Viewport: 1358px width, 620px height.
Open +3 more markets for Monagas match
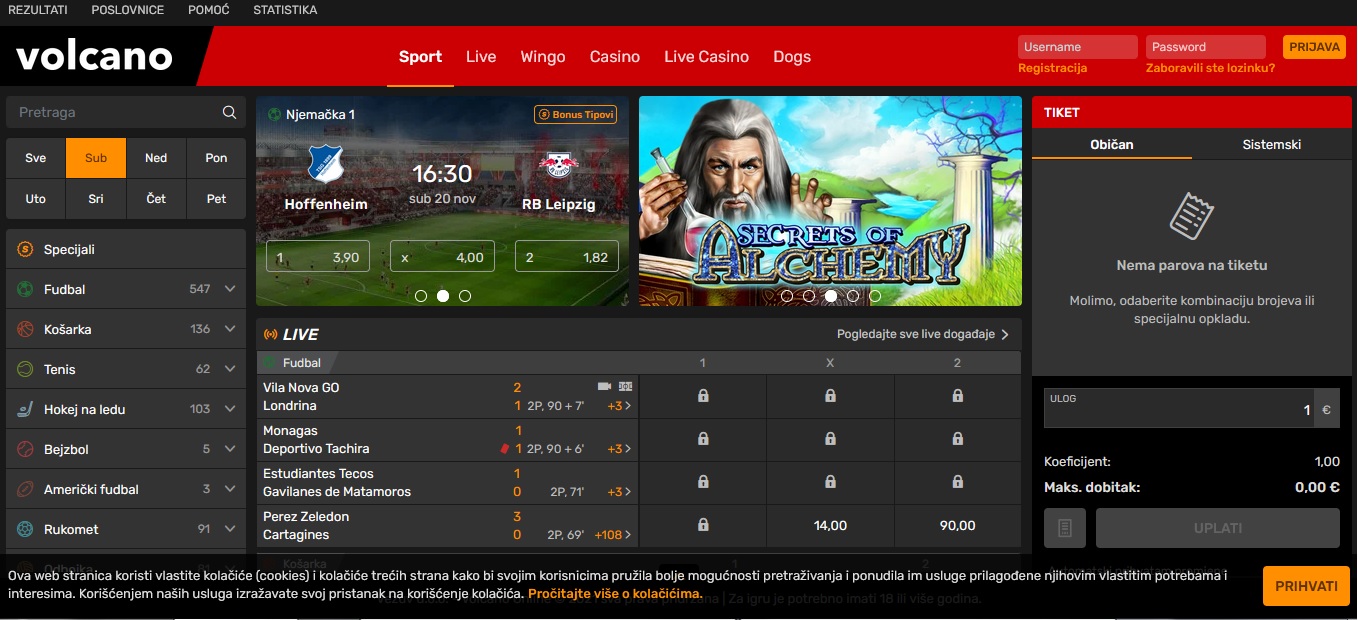[619, 449]
